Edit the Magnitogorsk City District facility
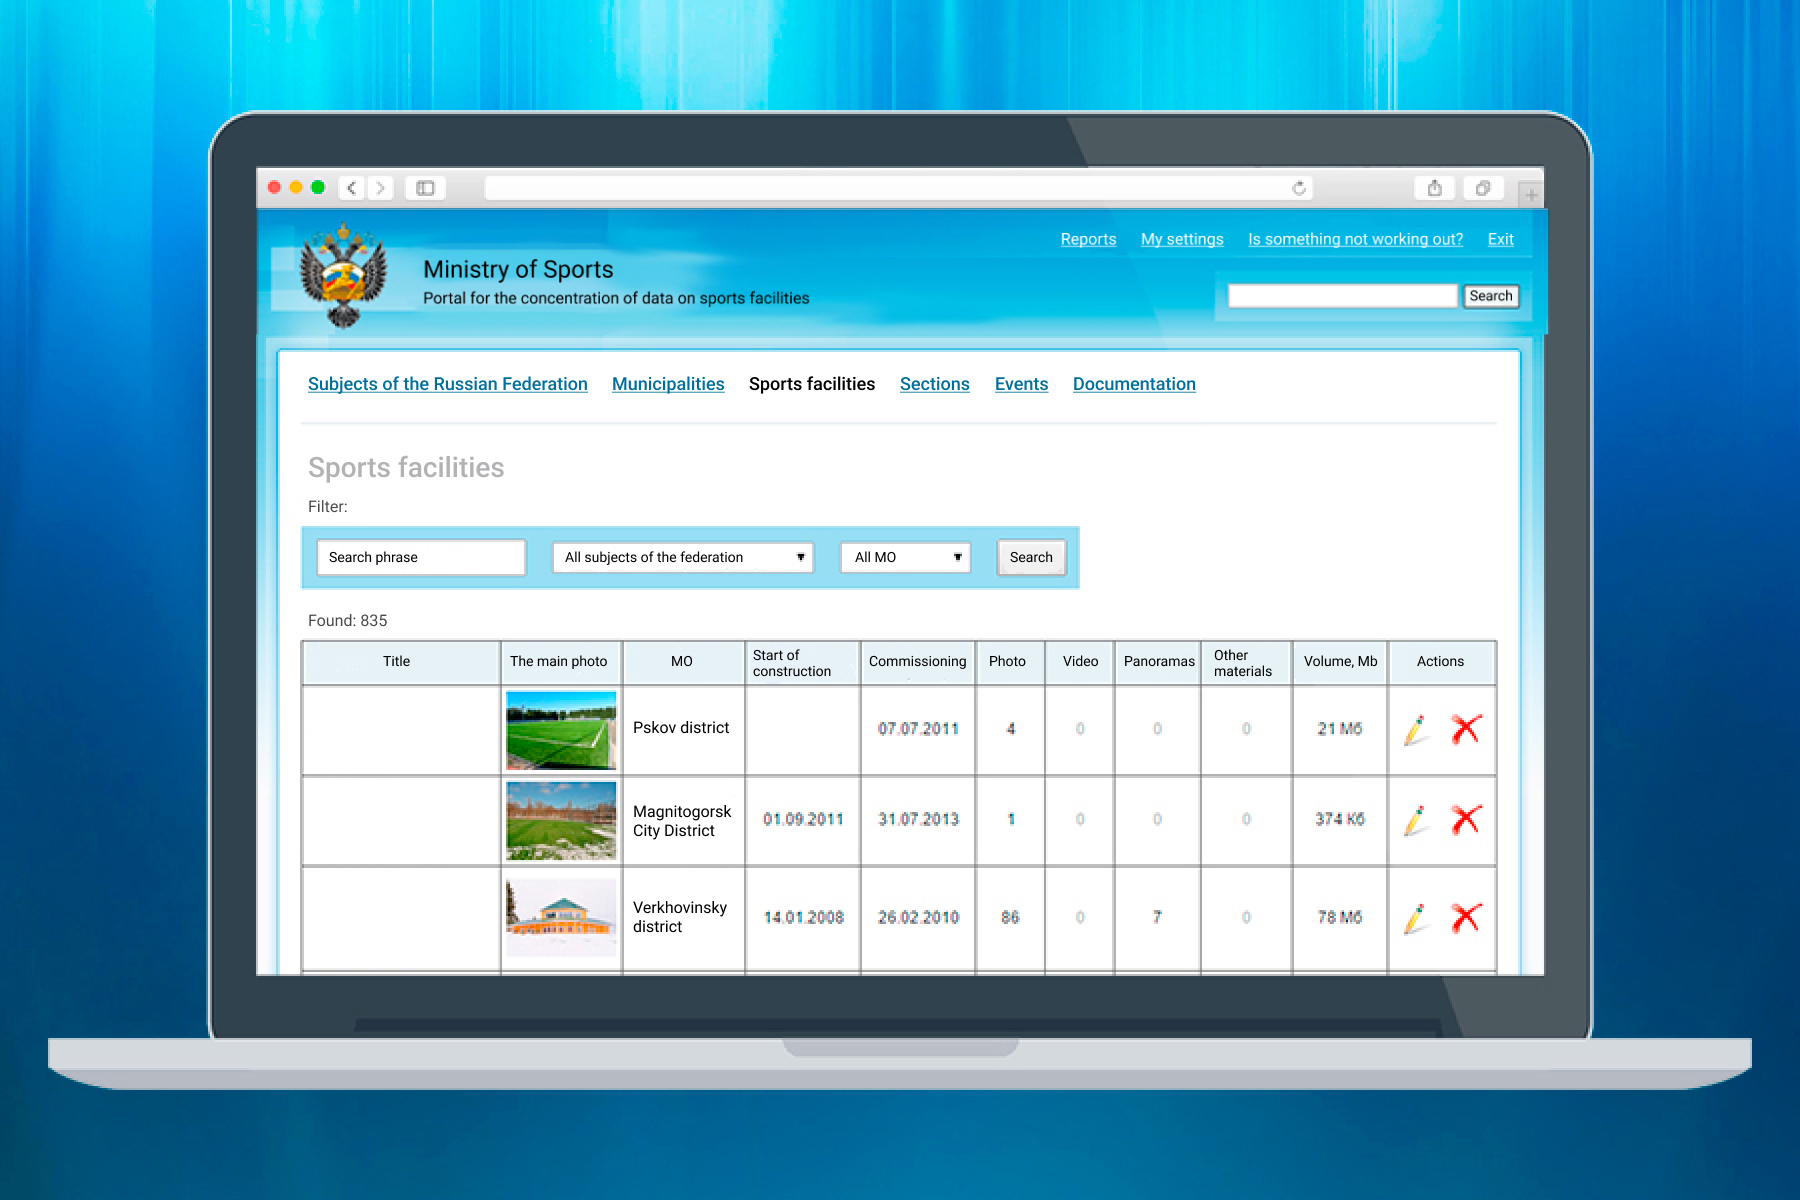The height and width of the screenshot is (1200, 1800). tap(1415, 820)
